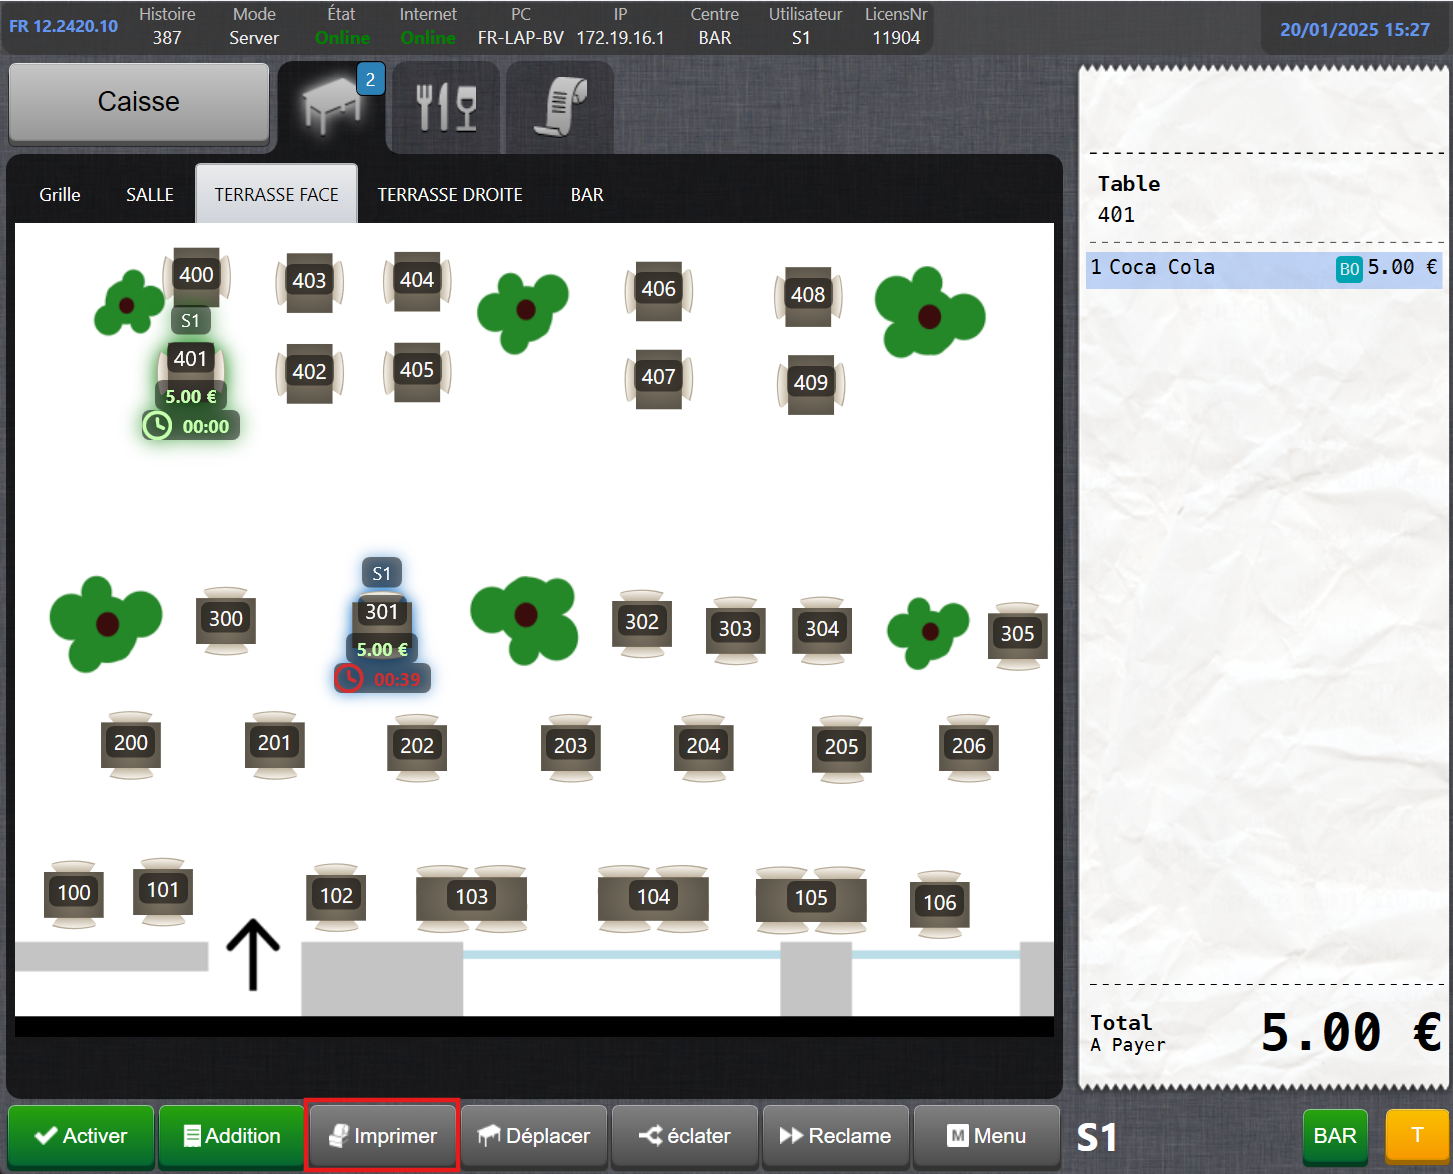Switch to the TERRASSE DROITE tab
This screenshot has width=1453, height=1174.
(x=450, y=195)
